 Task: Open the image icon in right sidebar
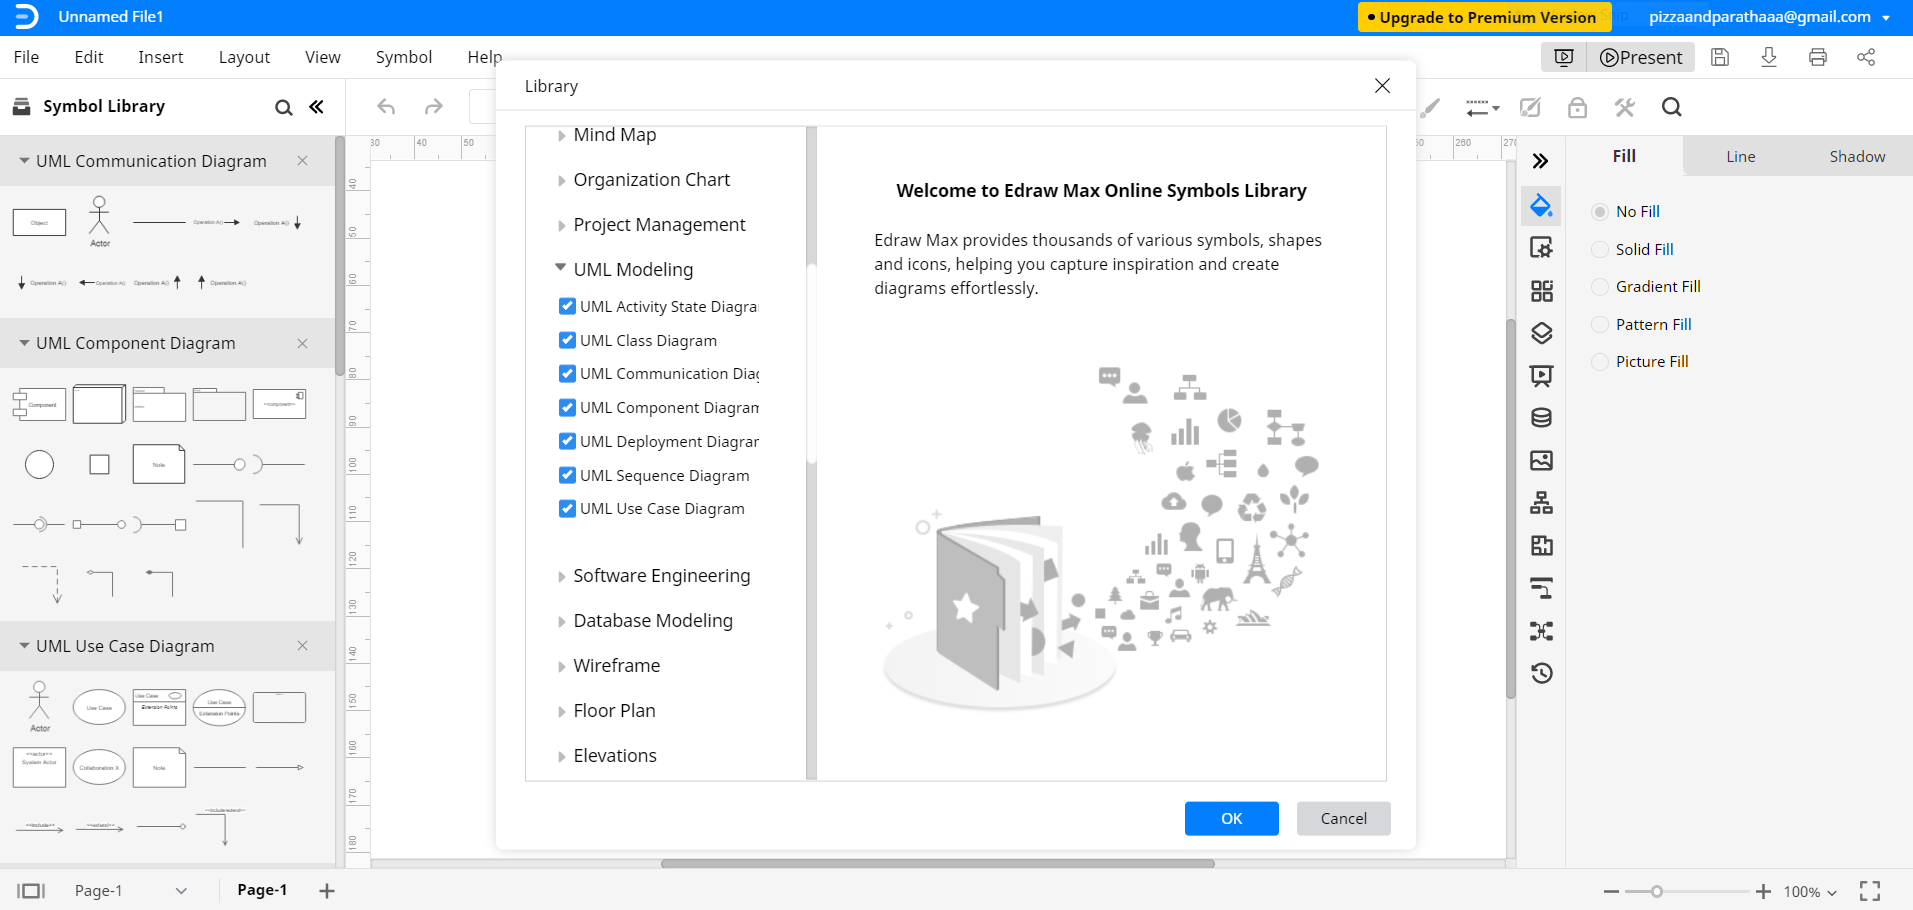pos(1541,460)
